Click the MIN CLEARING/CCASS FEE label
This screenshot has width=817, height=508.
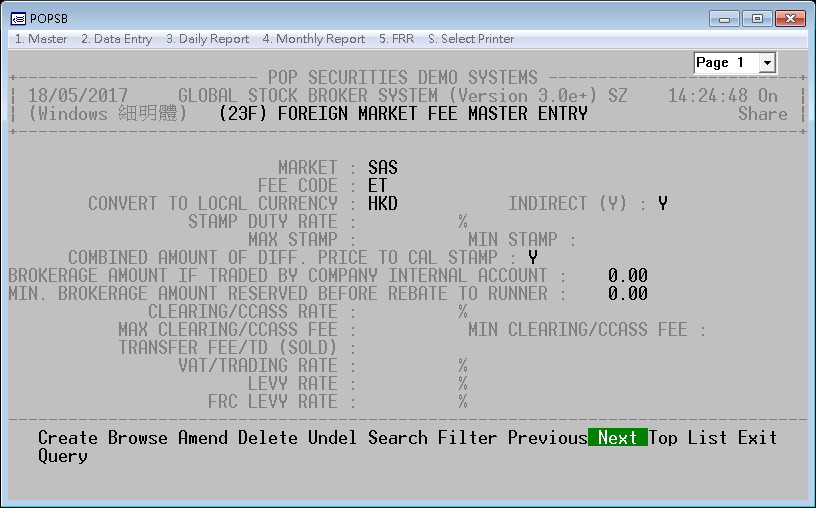click(x=578, y=330)
